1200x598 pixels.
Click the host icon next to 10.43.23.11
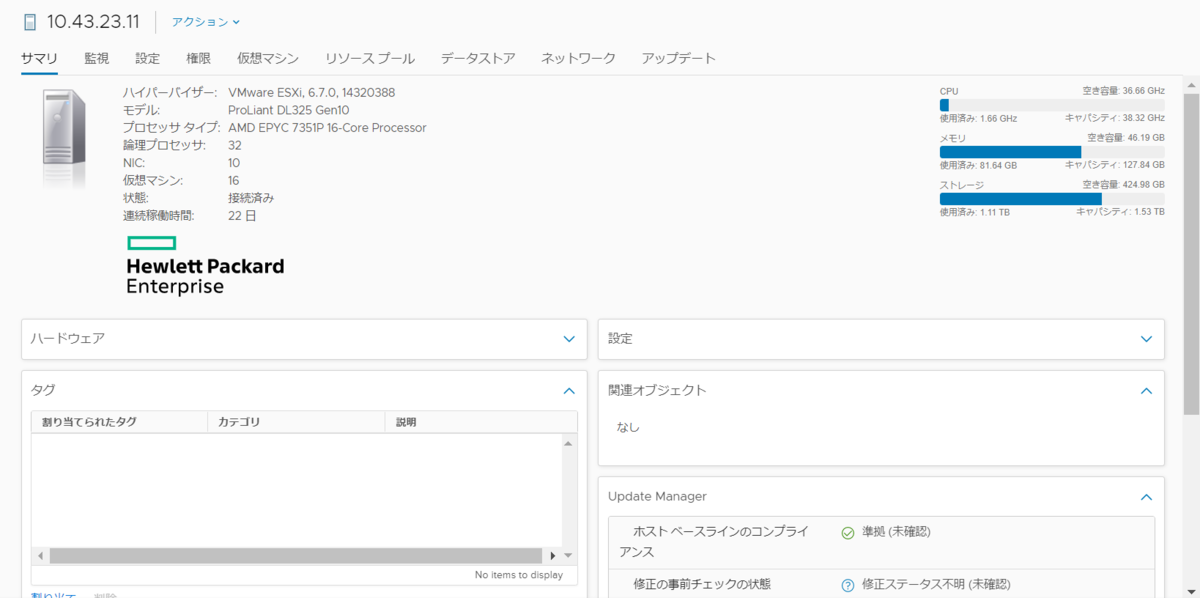[29, 22]
